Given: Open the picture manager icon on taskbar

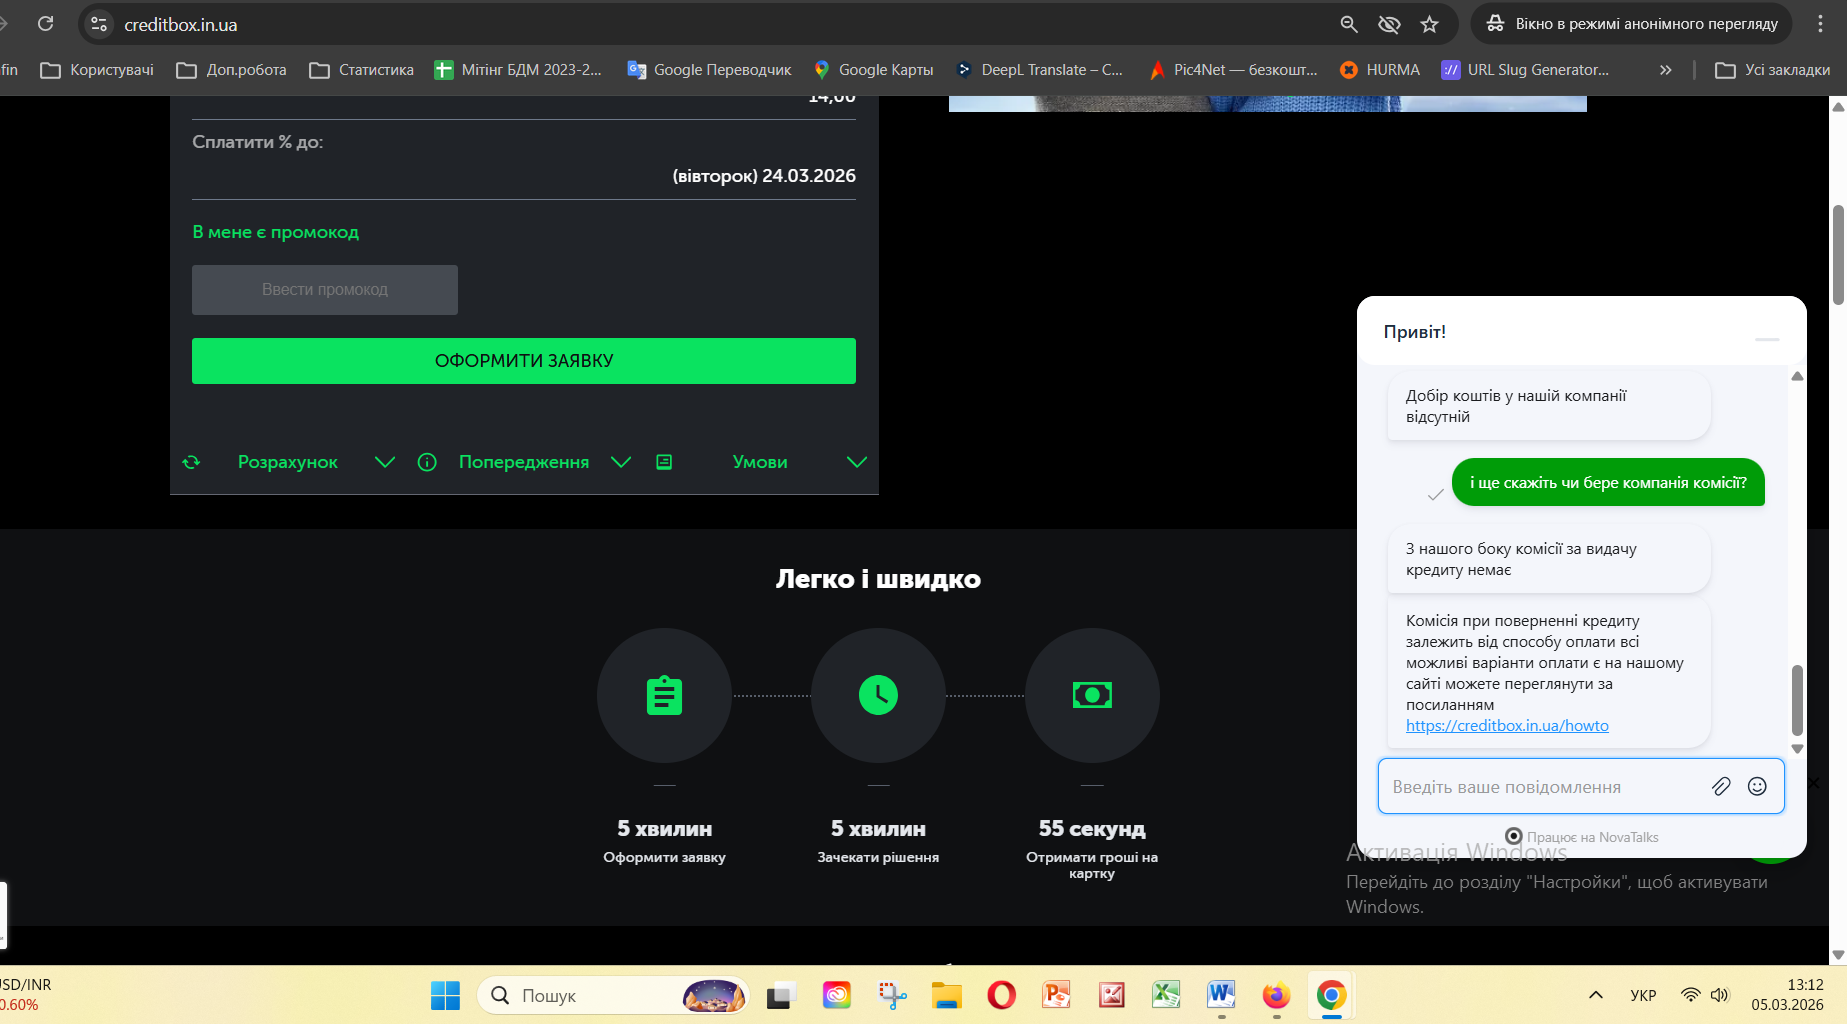Looking at the screenshot, I should [x=1111, y=995].
